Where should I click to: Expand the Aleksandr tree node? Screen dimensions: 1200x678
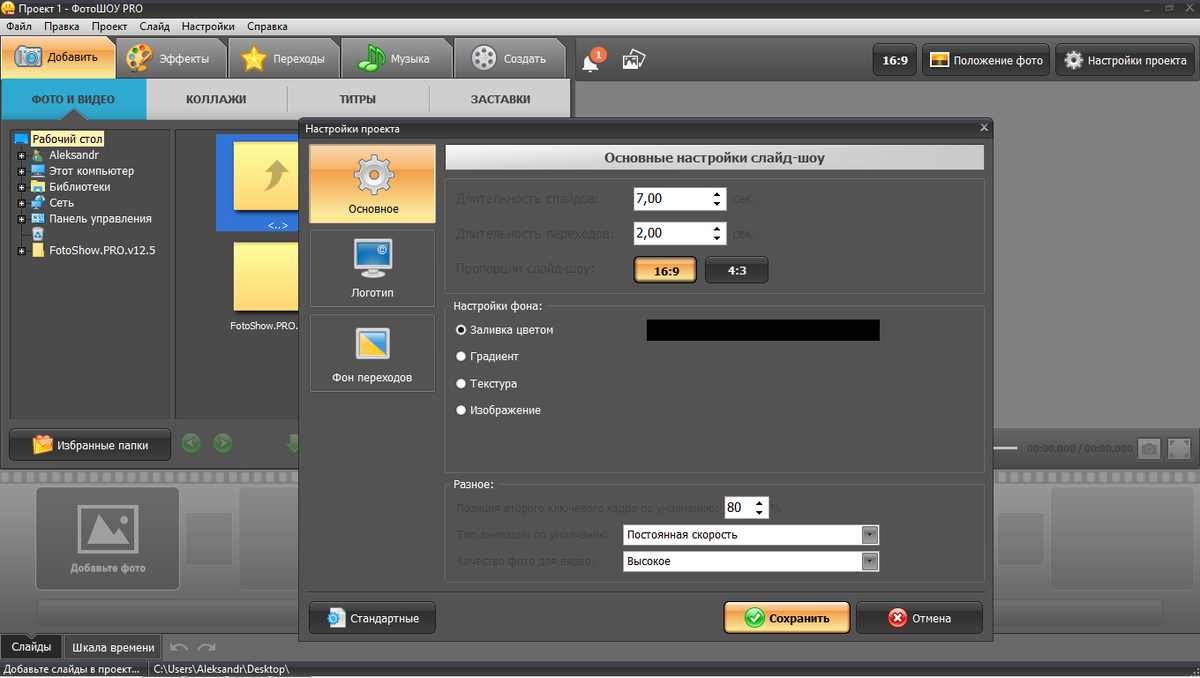click(x=20, y=155)
